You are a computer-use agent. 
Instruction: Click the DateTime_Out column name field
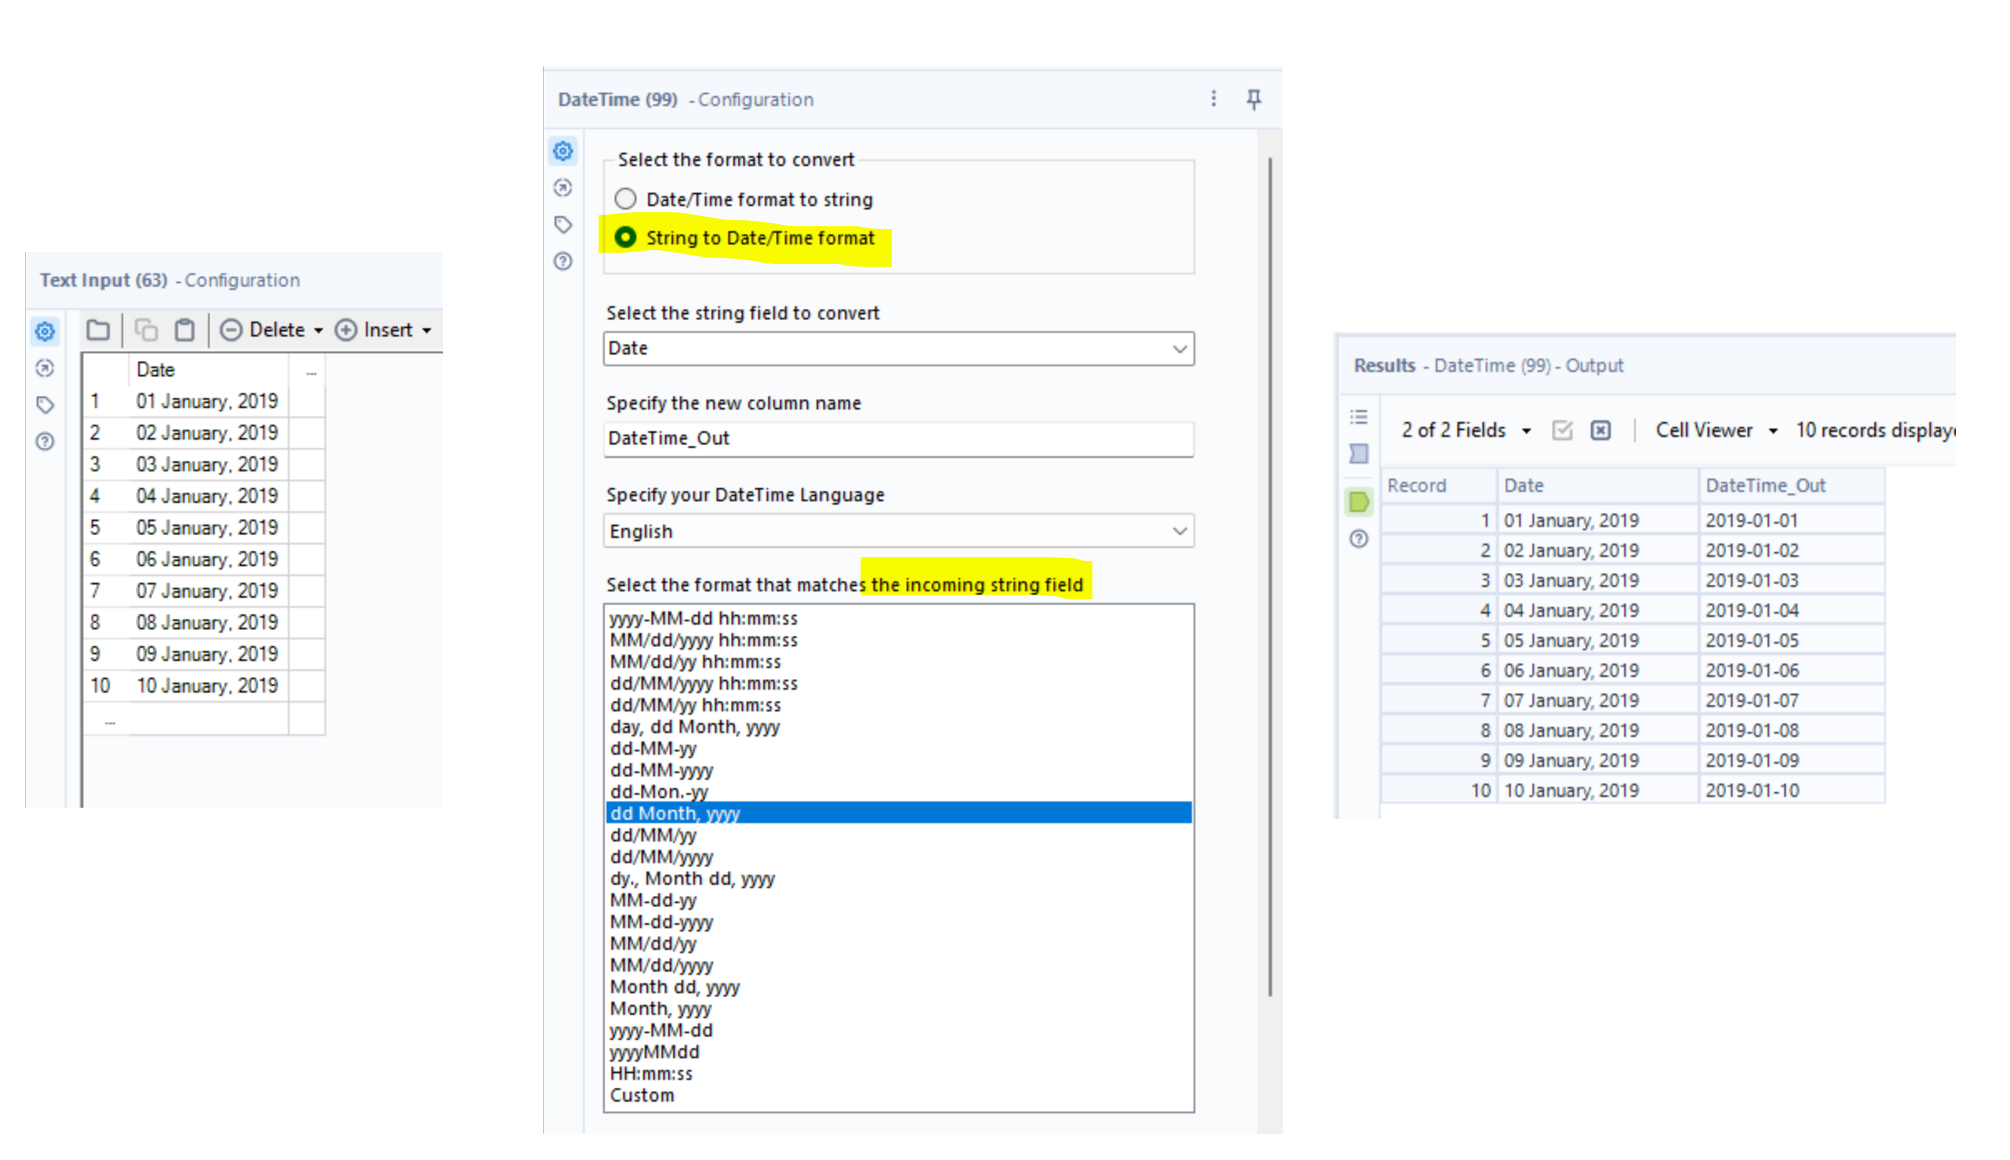click(x=897, y=438)
